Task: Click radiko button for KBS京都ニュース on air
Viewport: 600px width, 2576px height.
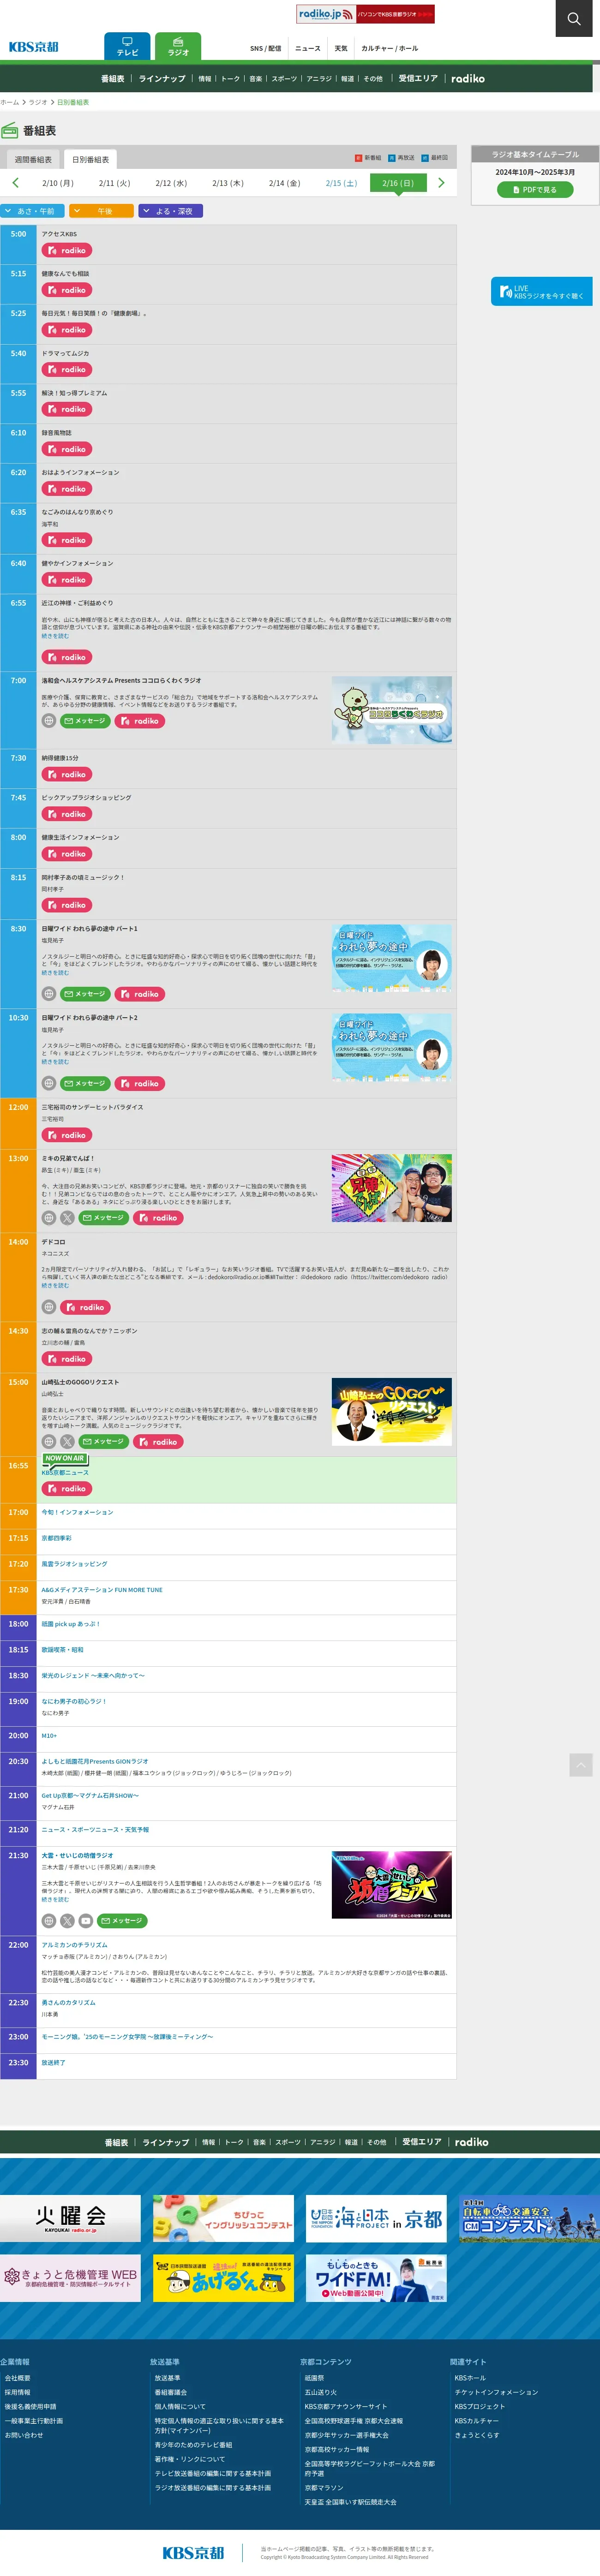Action: [x=66, y=1489]
